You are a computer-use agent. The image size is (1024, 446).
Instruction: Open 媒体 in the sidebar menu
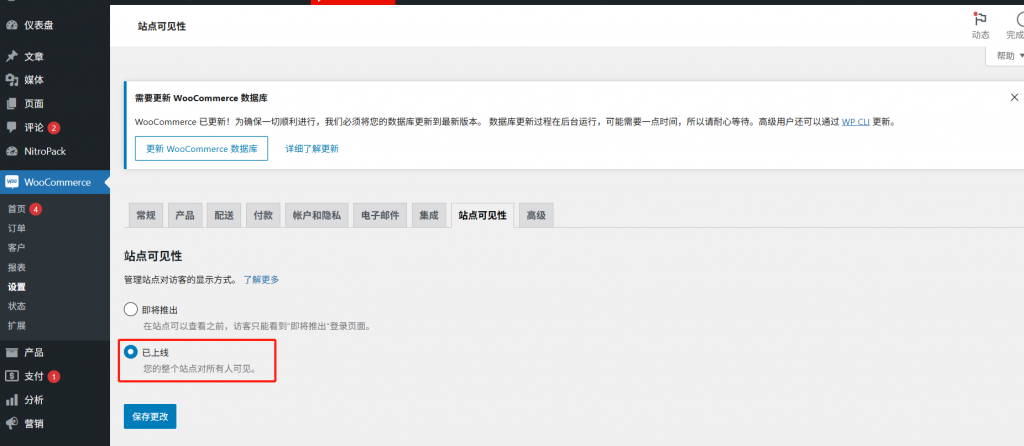click(55, 80)
